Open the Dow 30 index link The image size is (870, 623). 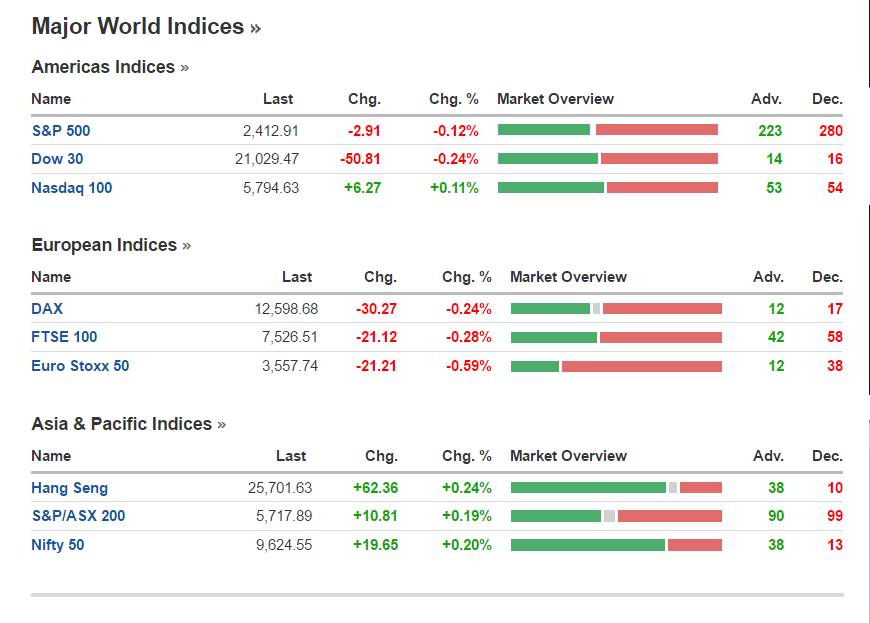pos(59,159)
